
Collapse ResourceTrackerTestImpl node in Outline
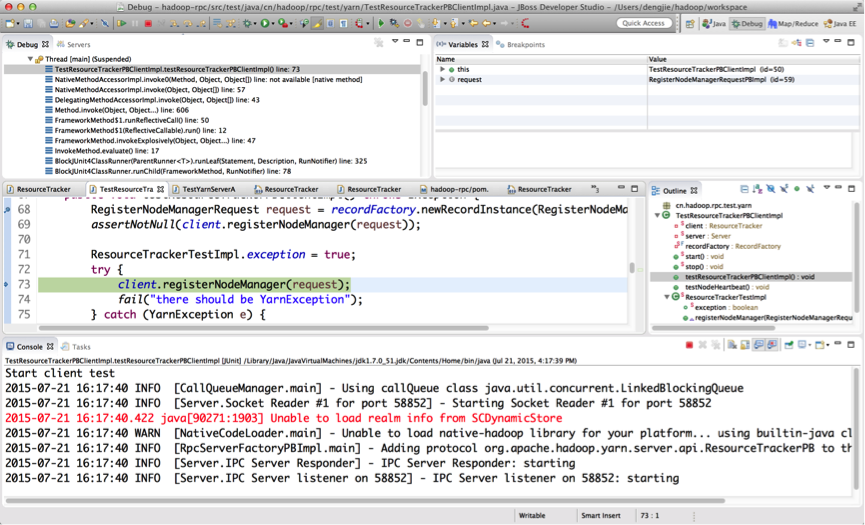[x=667, y=297]
